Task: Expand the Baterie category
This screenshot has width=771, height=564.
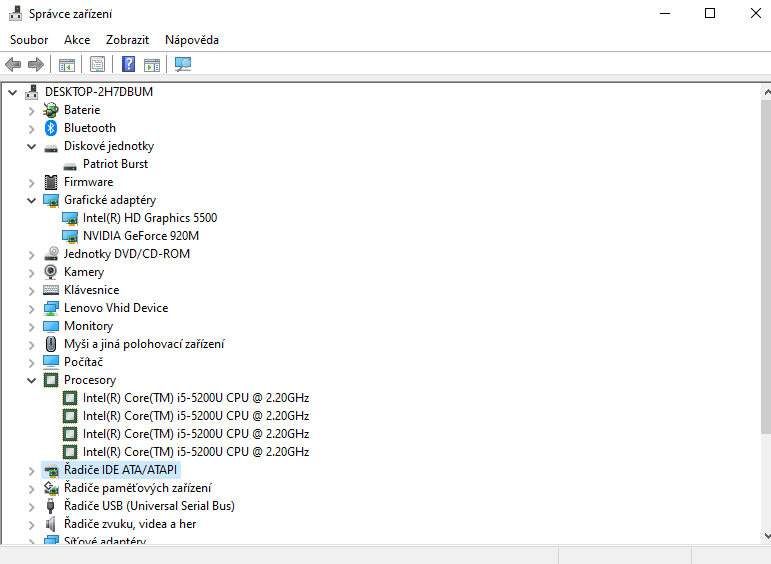Action: [x=31, y=111]
